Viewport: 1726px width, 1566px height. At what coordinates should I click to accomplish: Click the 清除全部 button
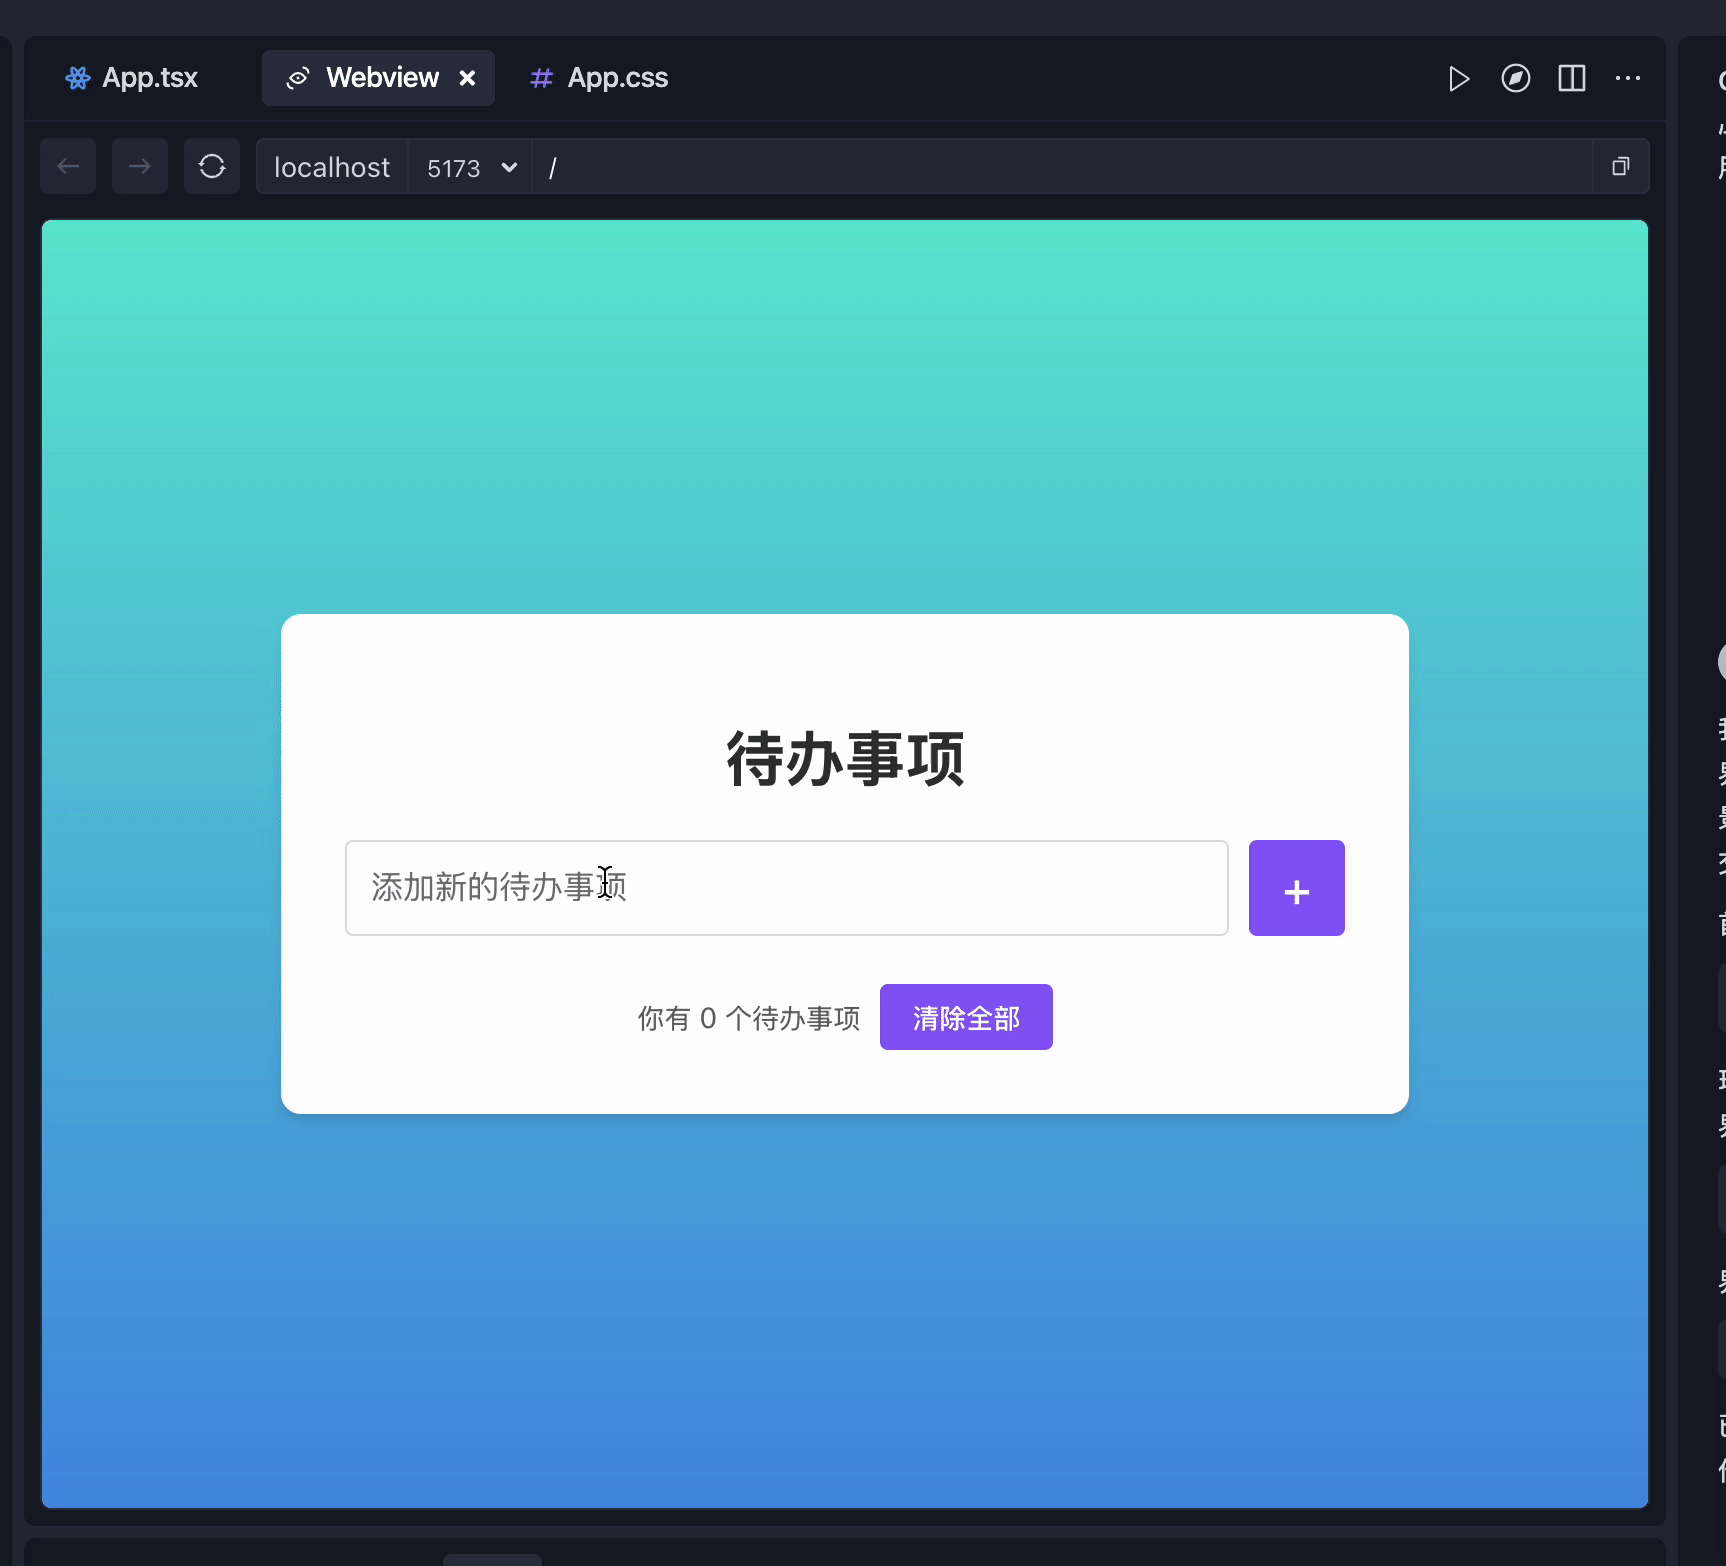click(x=966, y=1016)
